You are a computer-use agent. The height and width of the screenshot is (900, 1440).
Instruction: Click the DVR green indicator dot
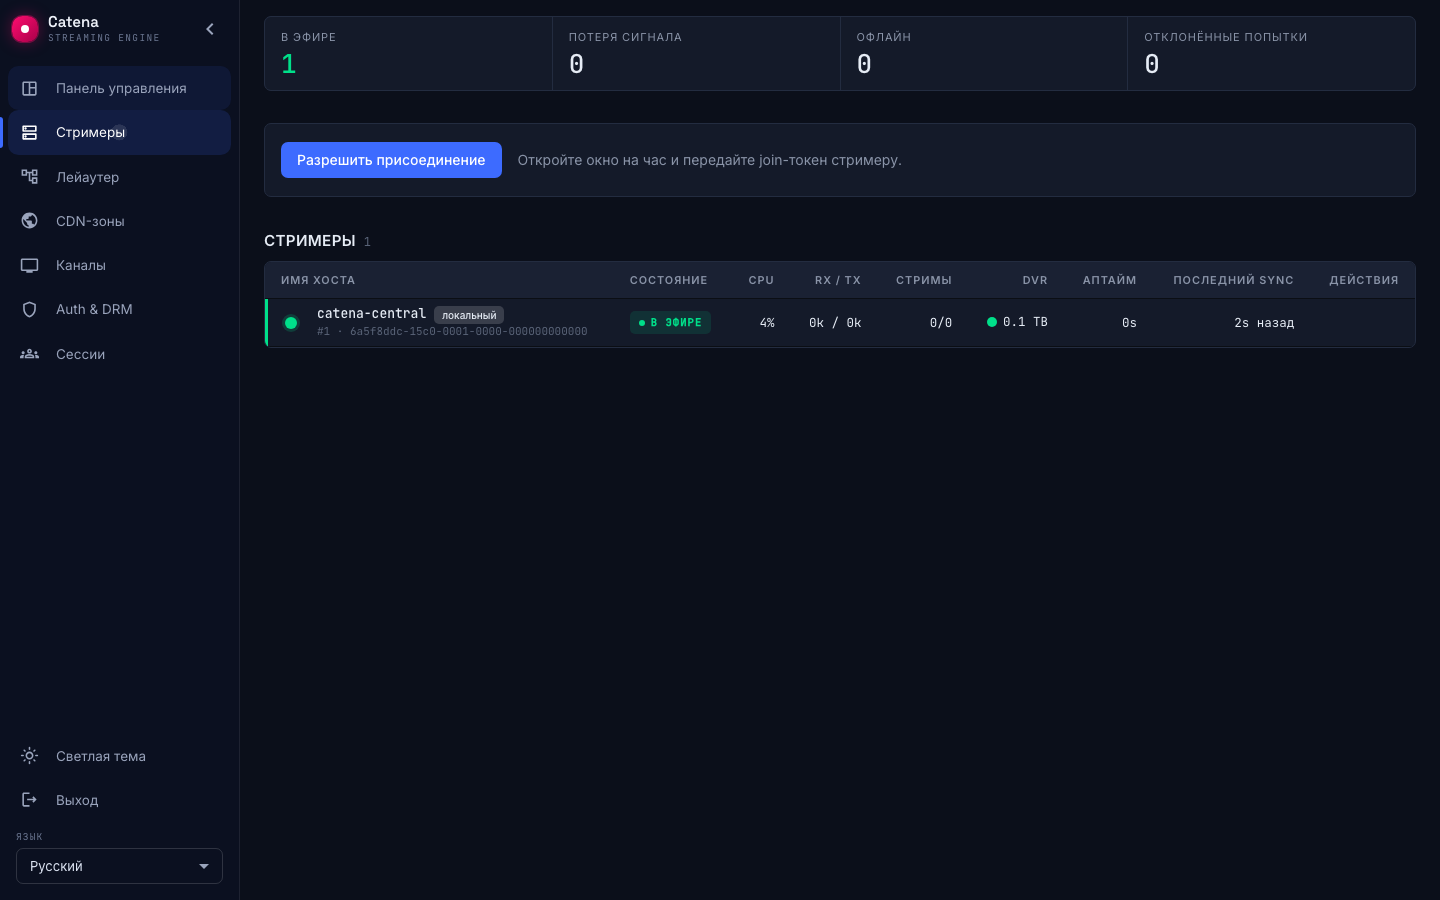(992, 322)
